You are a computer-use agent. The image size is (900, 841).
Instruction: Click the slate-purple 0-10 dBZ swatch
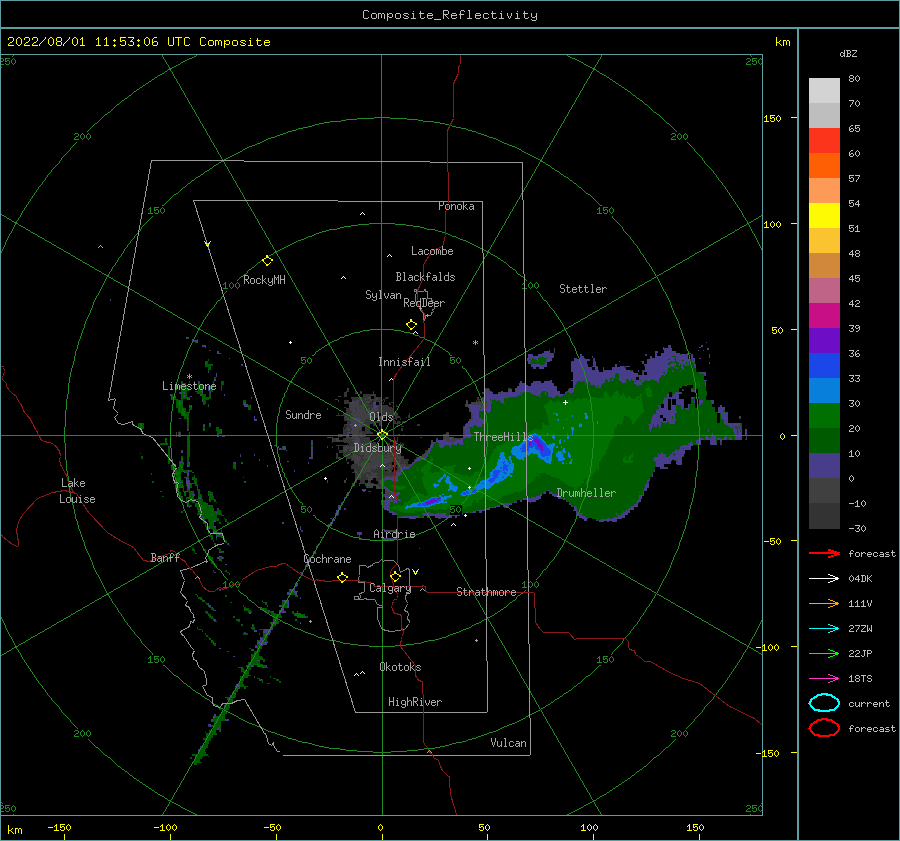(x=824, y=466)
